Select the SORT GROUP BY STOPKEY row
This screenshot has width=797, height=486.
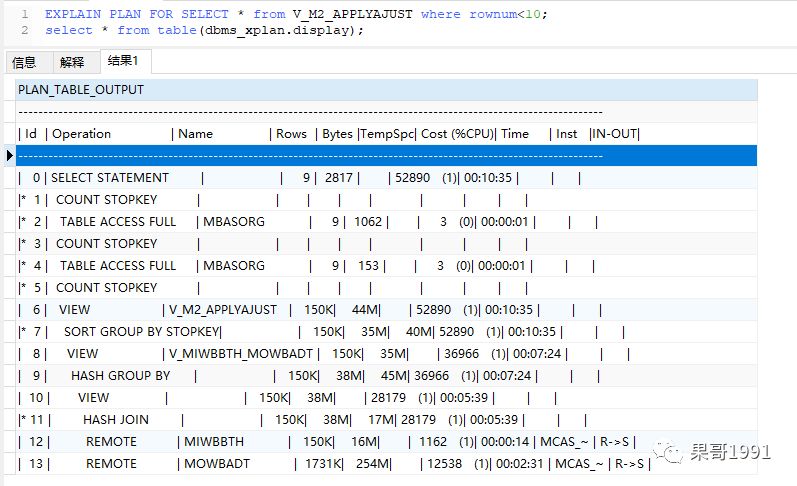point(386,331)
